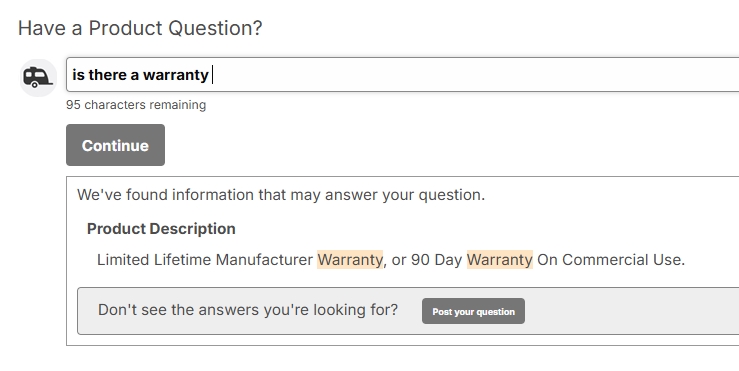This screenshot has height=371, width=739.
Task: Click the Post your question button
Action: [x=473, y=311]
